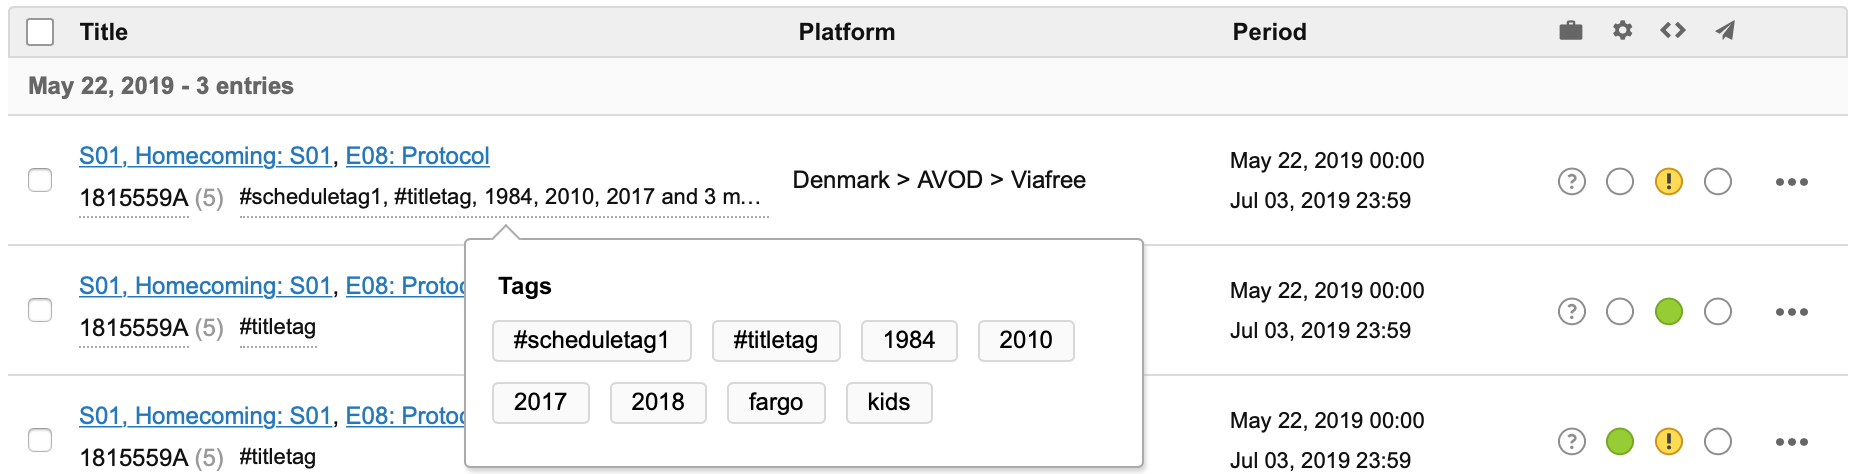This screenshot has height=474, width=1854.
Task: Click the code brackets icon in header
Action: coord(1673,31)
